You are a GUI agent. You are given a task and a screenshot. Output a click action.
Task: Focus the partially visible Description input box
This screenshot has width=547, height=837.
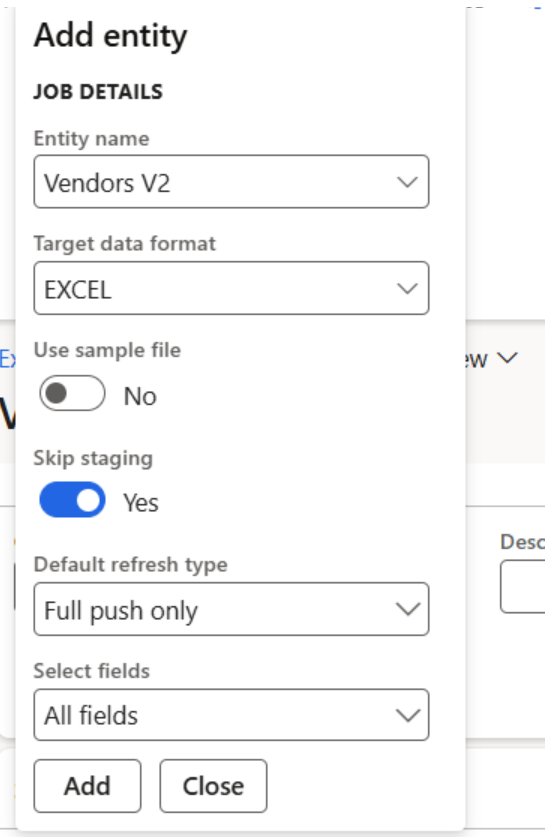point(523,586)
